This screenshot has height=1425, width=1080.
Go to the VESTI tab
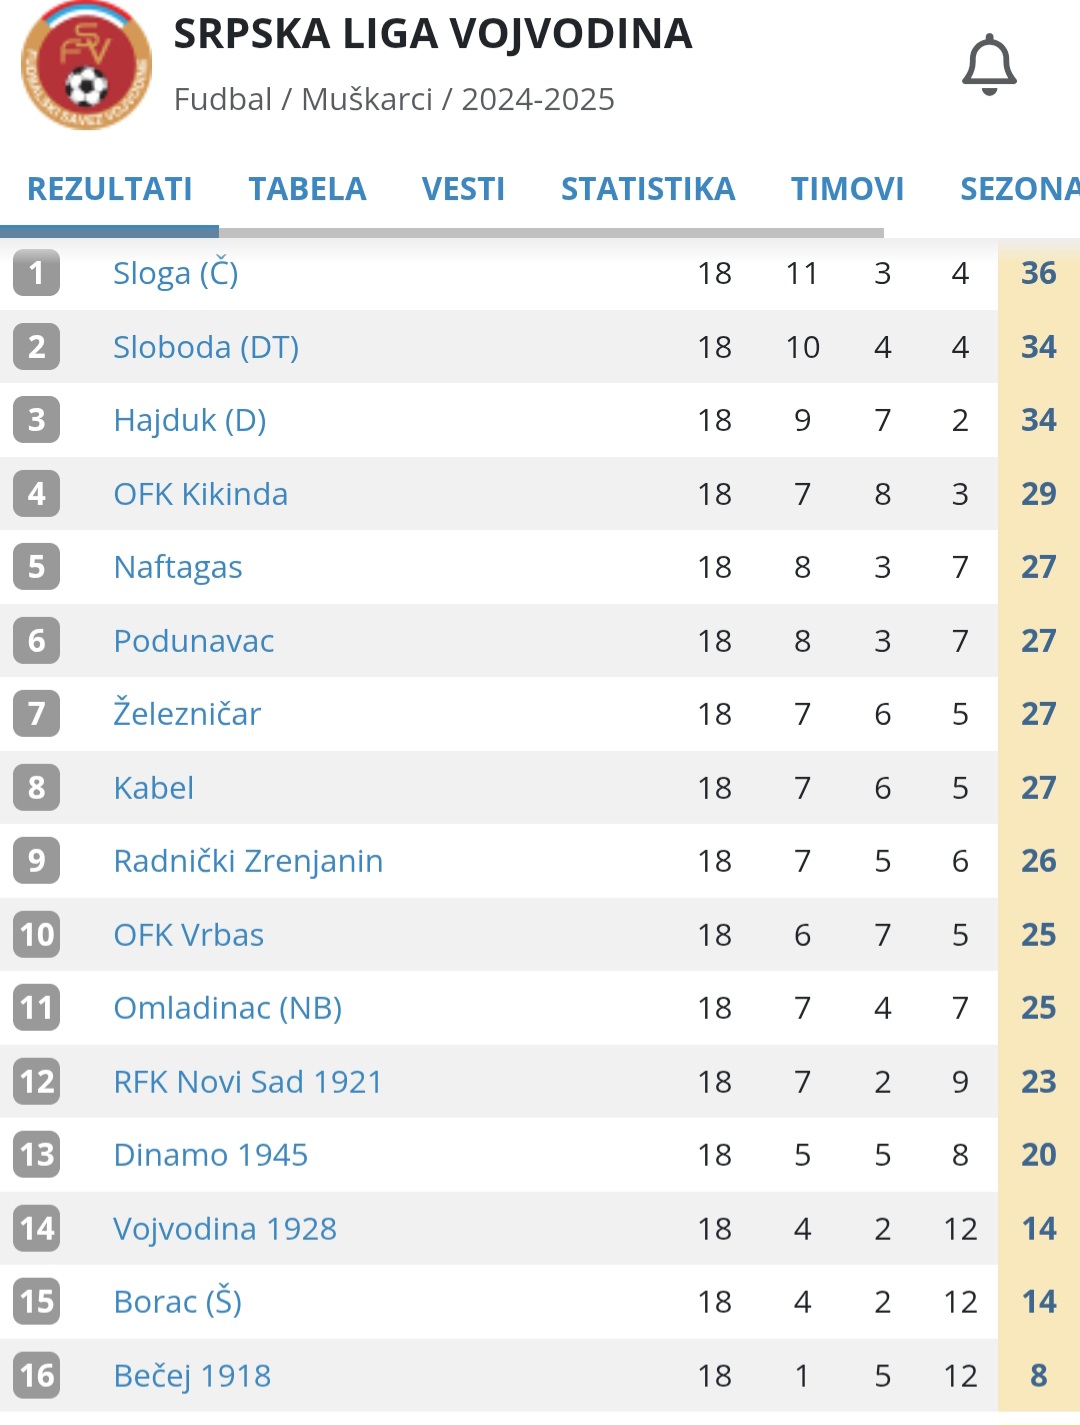coord(463,189)
